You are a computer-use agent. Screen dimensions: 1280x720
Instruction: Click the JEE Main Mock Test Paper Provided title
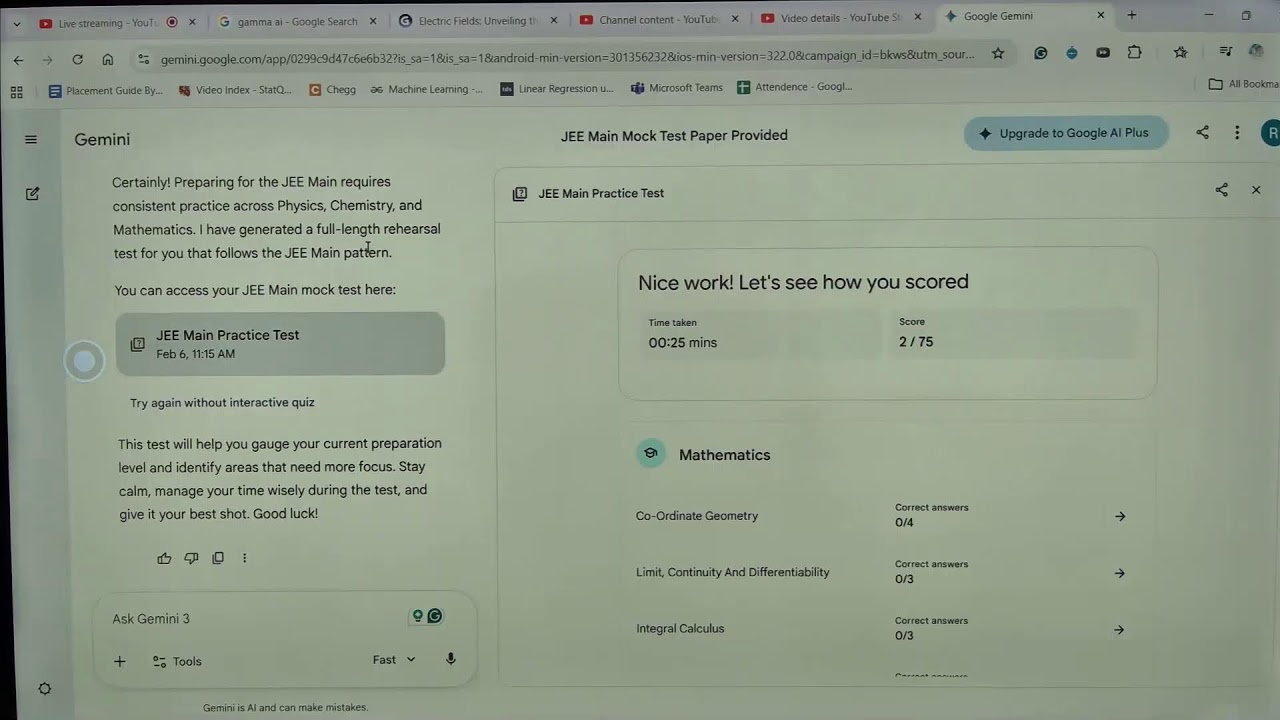click(x=674, y=136)
